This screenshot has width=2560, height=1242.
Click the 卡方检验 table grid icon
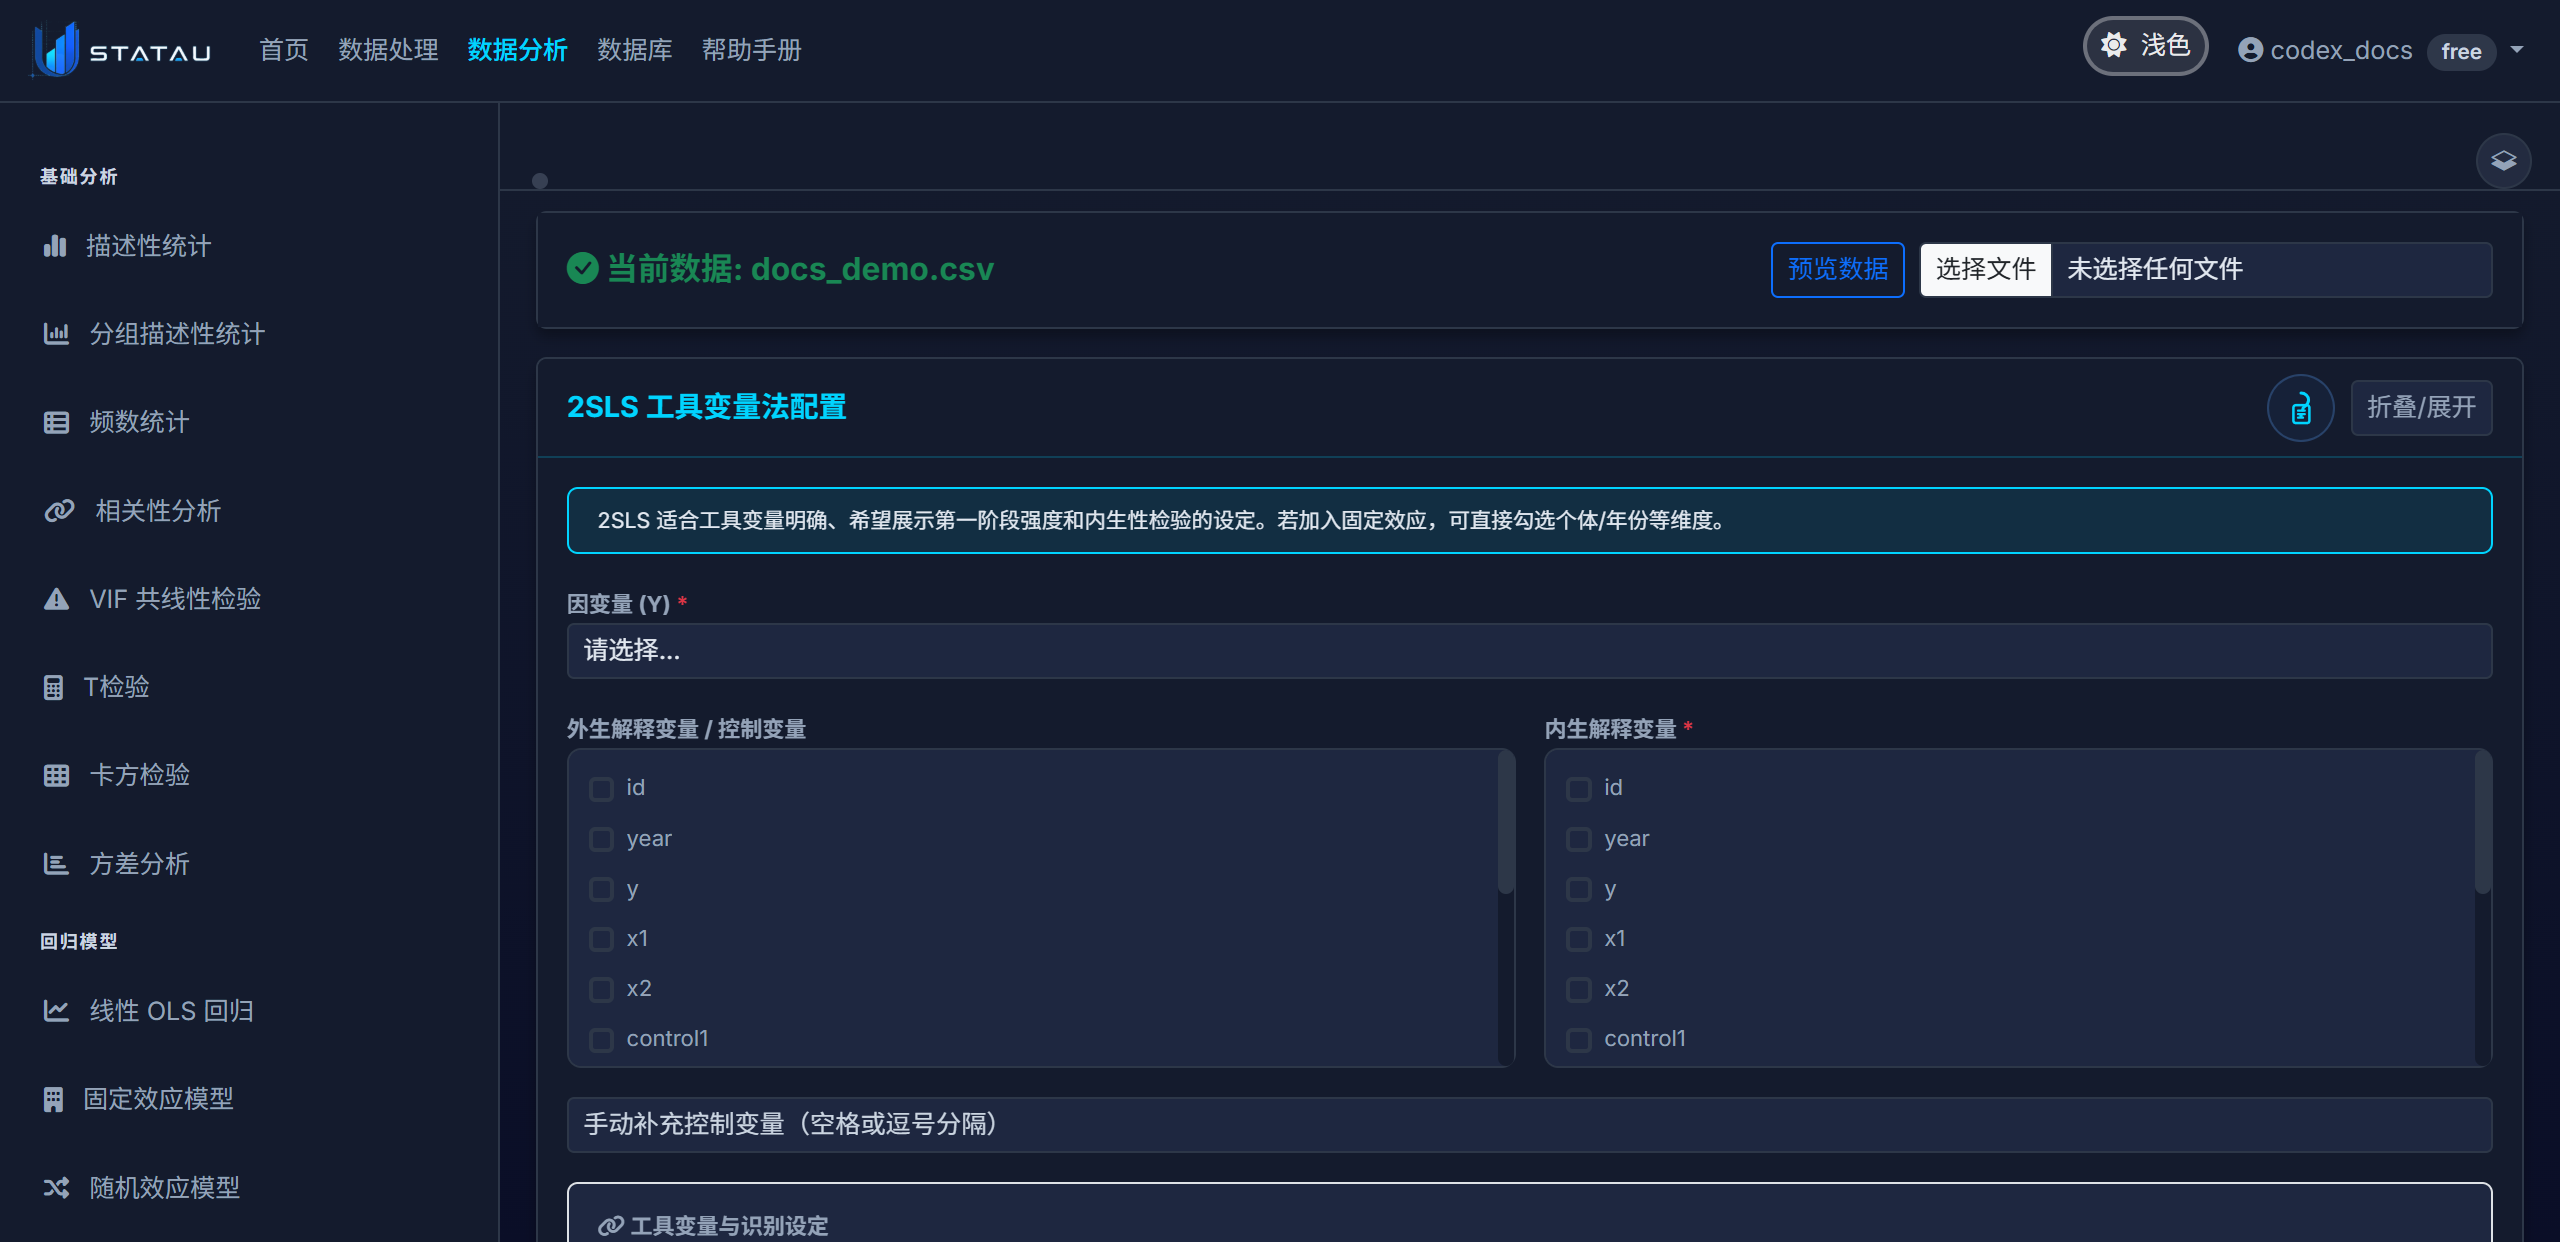[x=56, y=775]
